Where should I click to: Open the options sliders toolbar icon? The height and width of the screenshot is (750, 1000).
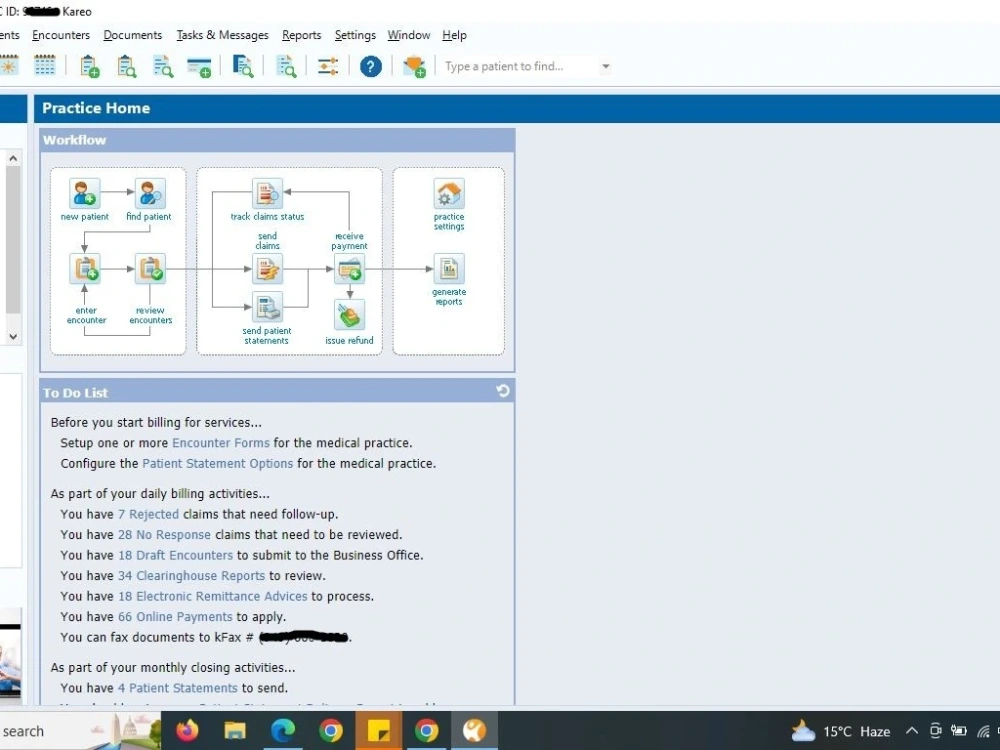coord(328,66)
